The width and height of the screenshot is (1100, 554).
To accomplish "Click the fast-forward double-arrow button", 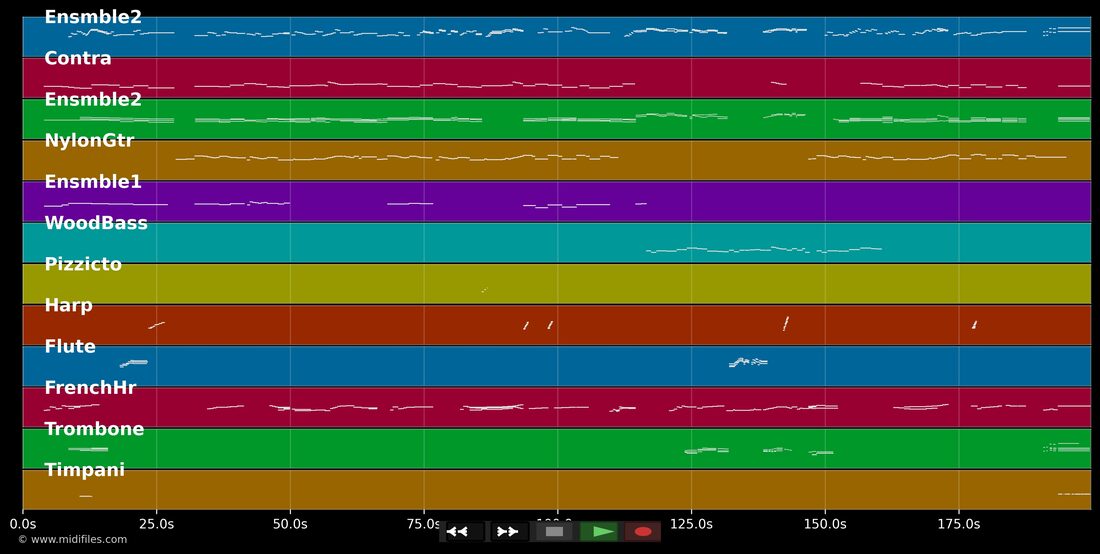I will tap(510, 532).
